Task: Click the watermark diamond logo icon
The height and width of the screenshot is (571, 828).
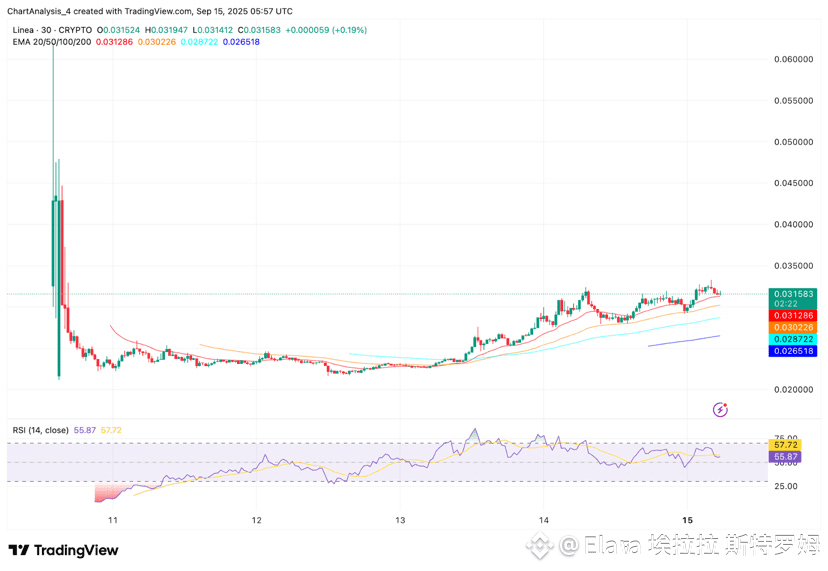Action: pyautogui.click(x=541, y=546)
